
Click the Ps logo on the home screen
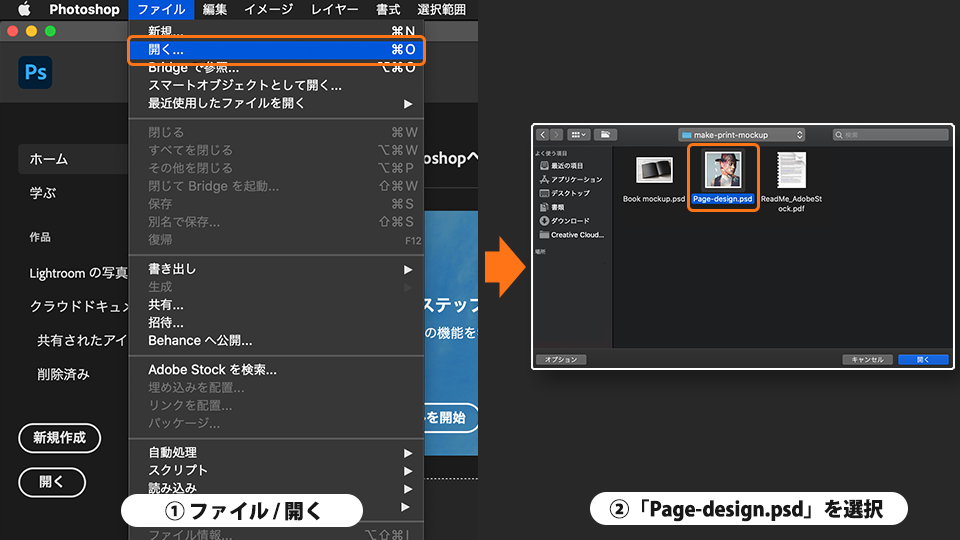pyautogui.click(x=36, y=73)
